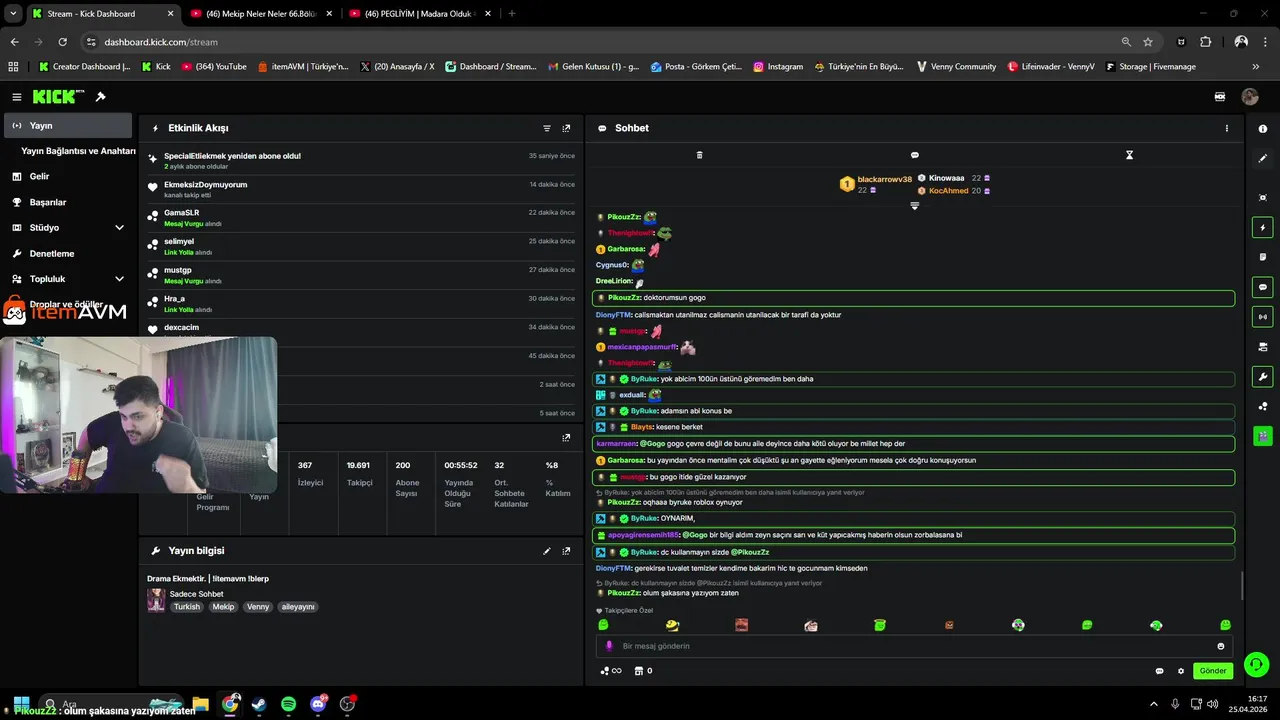Click the trash icon in chat header
The image size is (1280, 720).
[x=699, y=155]
